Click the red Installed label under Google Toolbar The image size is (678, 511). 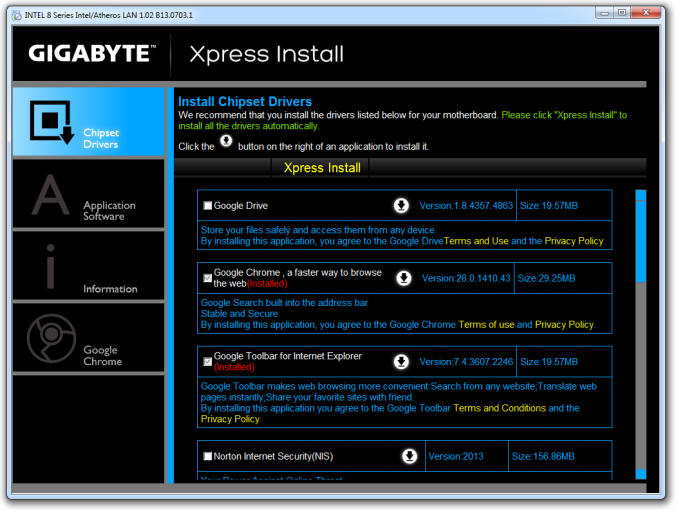coord(234,367)
